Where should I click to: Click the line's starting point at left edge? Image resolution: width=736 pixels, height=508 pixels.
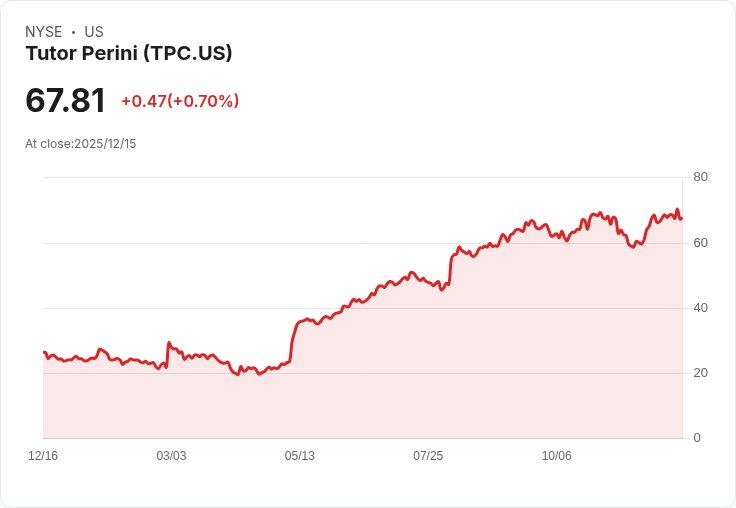click(44, 352)
